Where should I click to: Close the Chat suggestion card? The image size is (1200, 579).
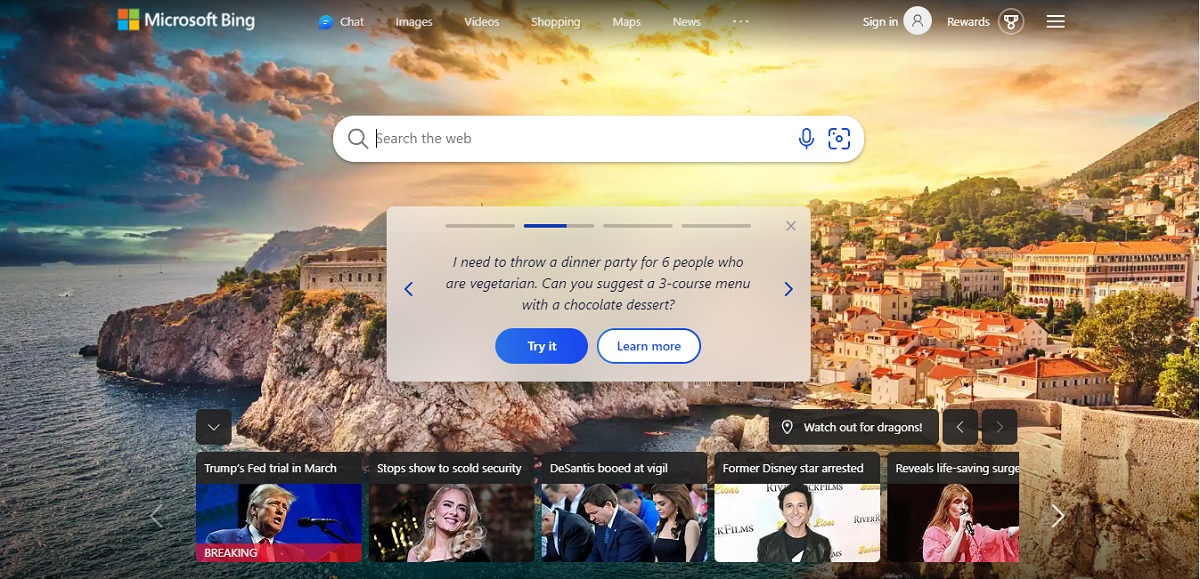[791, 226]
